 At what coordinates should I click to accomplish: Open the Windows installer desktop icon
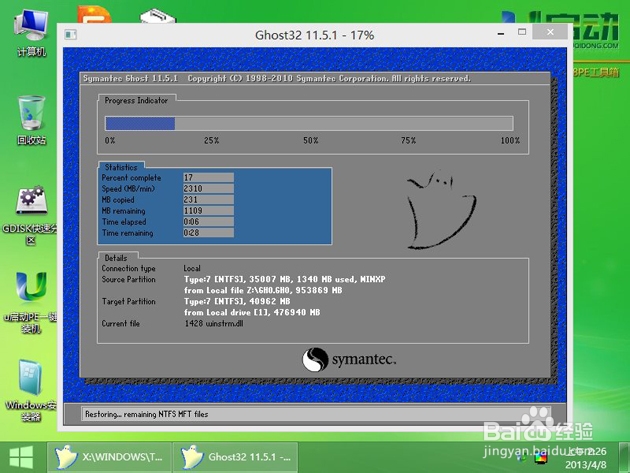(31, 391)
